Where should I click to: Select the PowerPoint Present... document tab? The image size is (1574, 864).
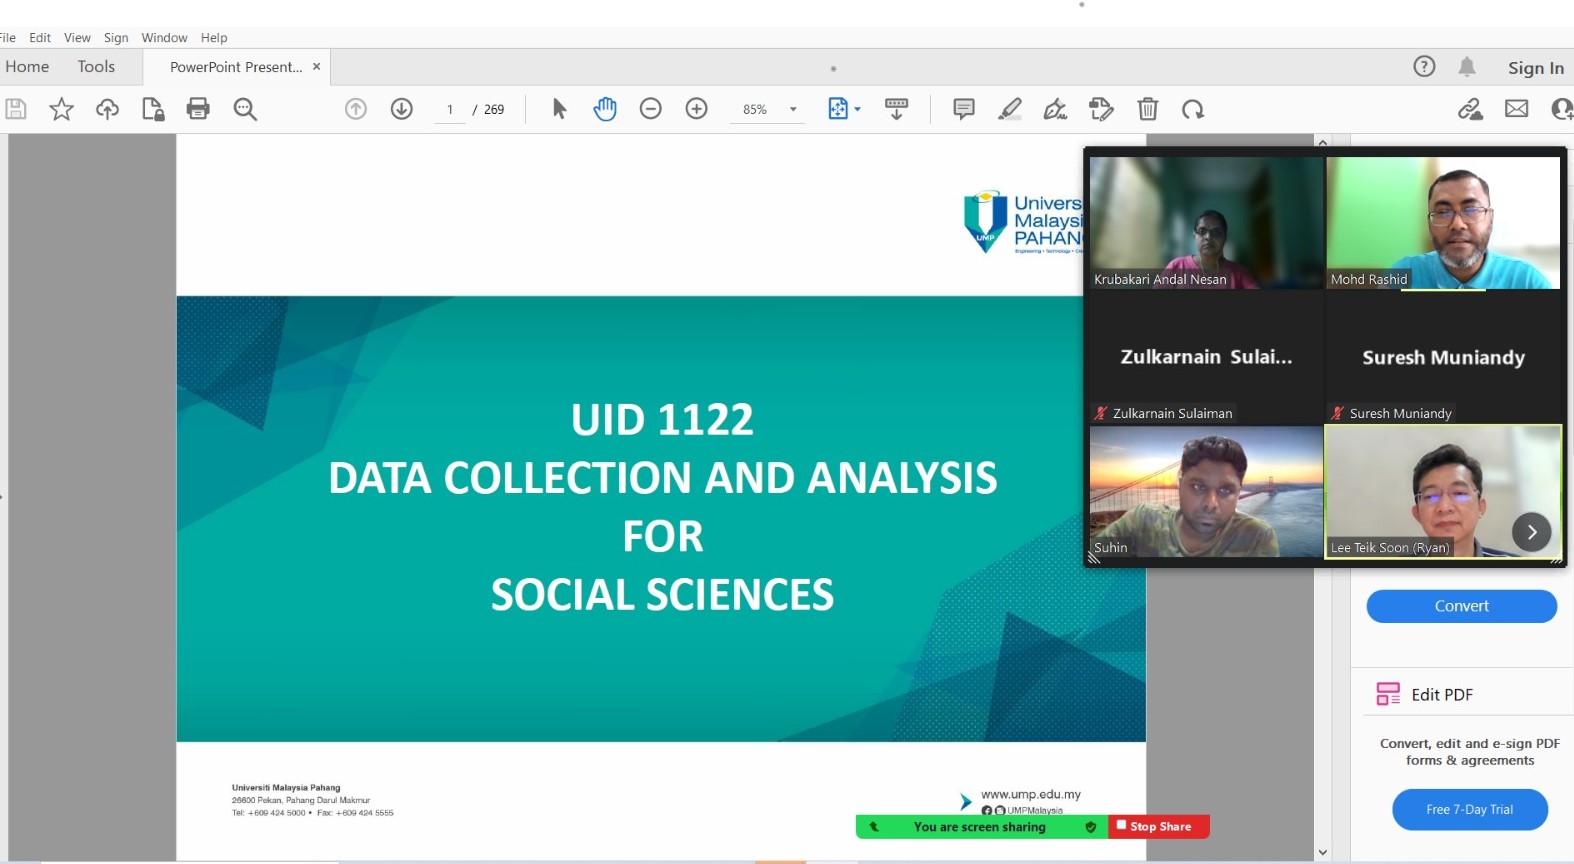tap(236, 67)
